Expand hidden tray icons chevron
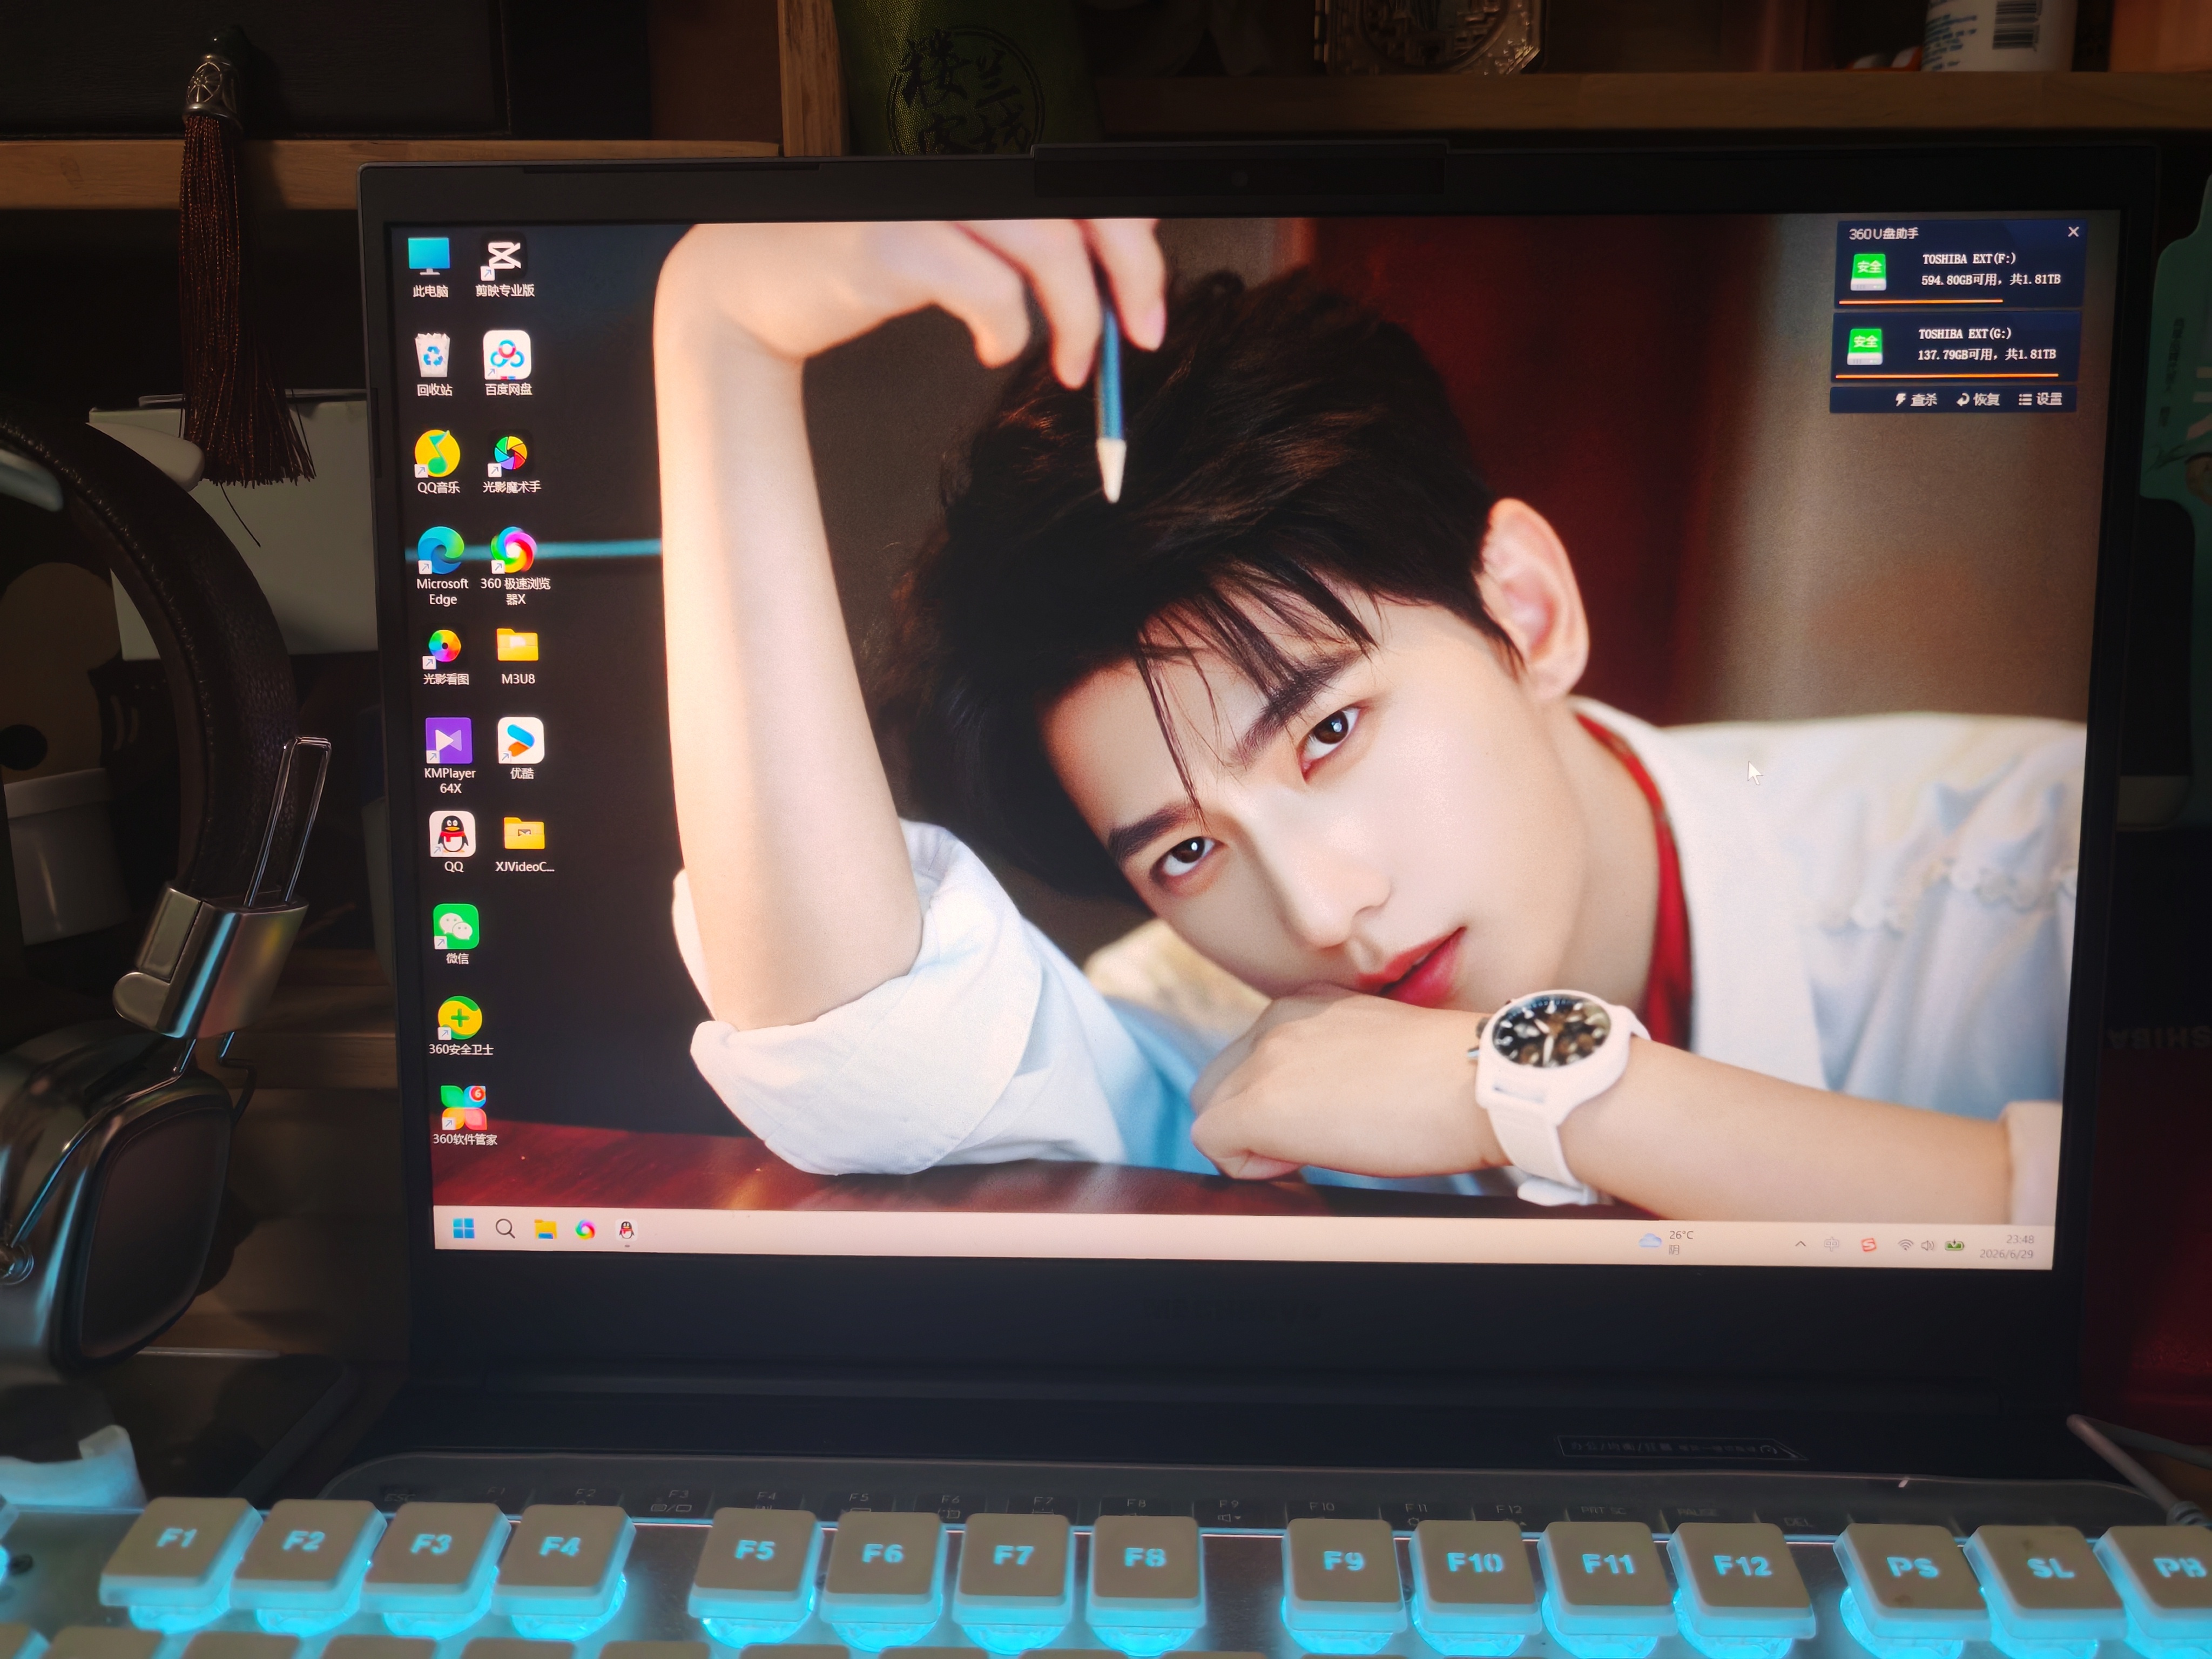Viewport: 2212px width, 1659px height. tap(1800, 1244)
